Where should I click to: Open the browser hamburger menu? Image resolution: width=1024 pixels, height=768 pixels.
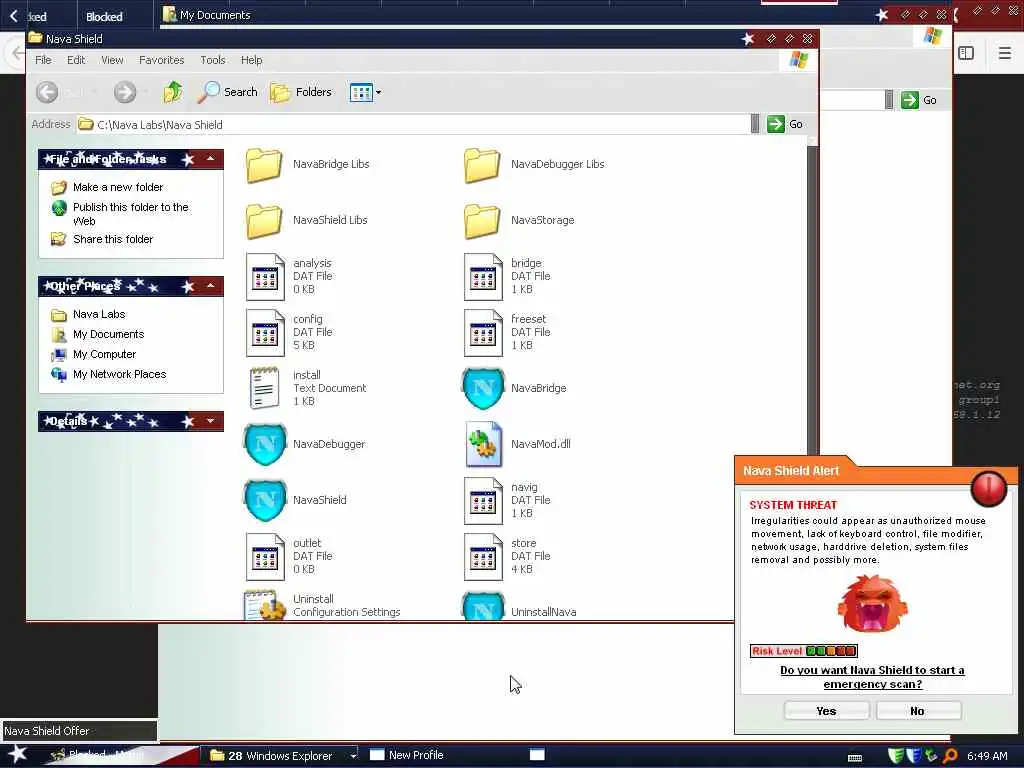point(1005,53)
